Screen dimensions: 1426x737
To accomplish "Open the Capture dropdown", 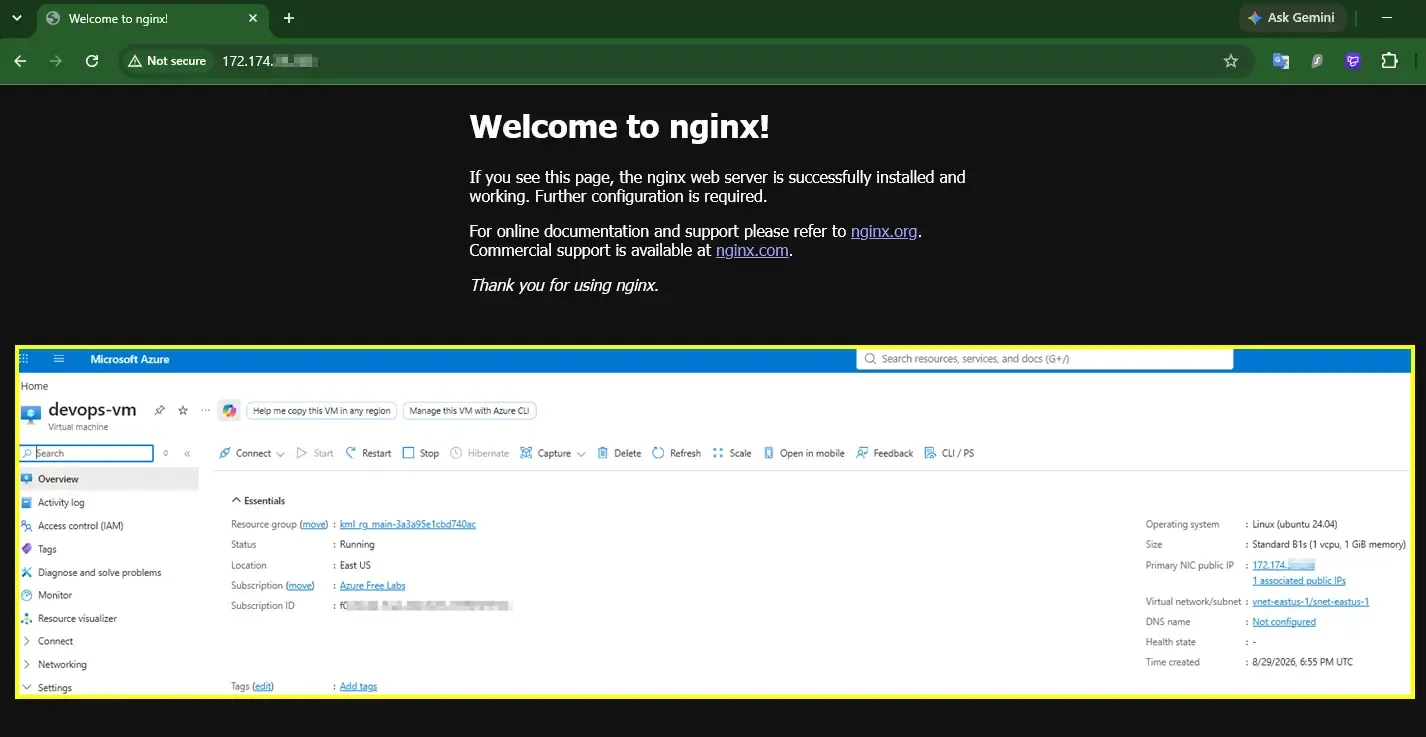I will click(553, 453).
